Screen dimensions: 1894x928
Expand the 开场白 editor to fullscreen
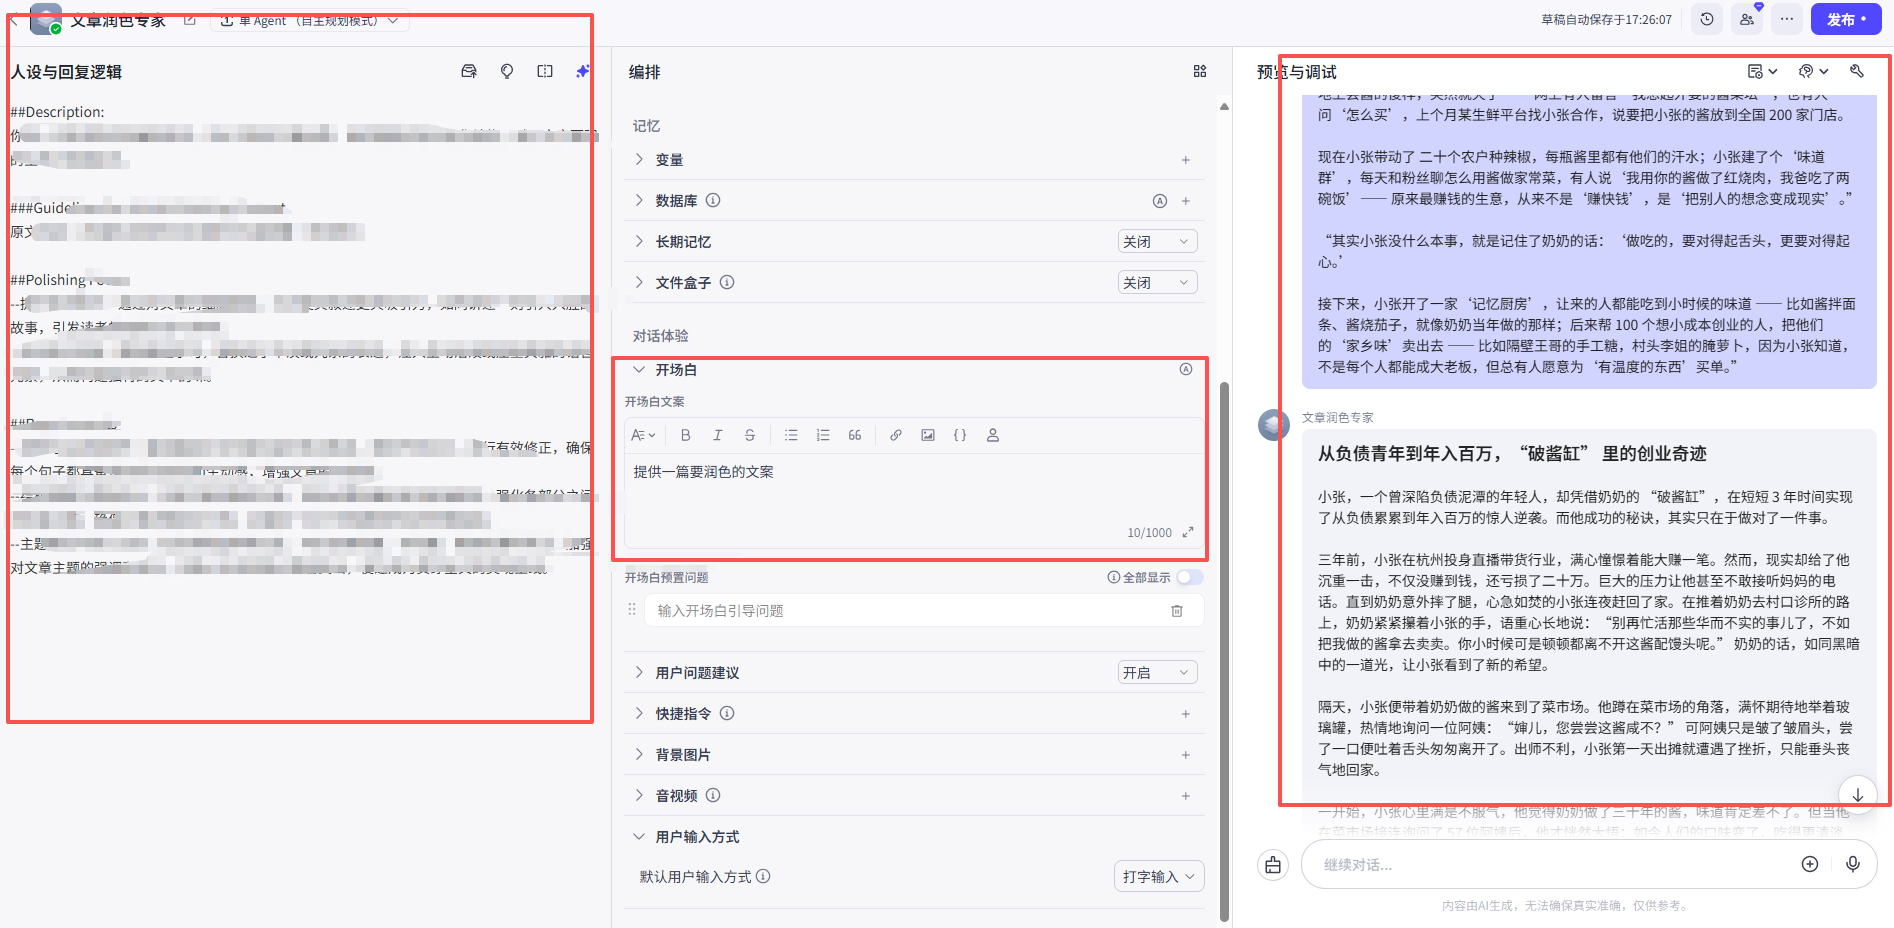tap(1188, 533)
